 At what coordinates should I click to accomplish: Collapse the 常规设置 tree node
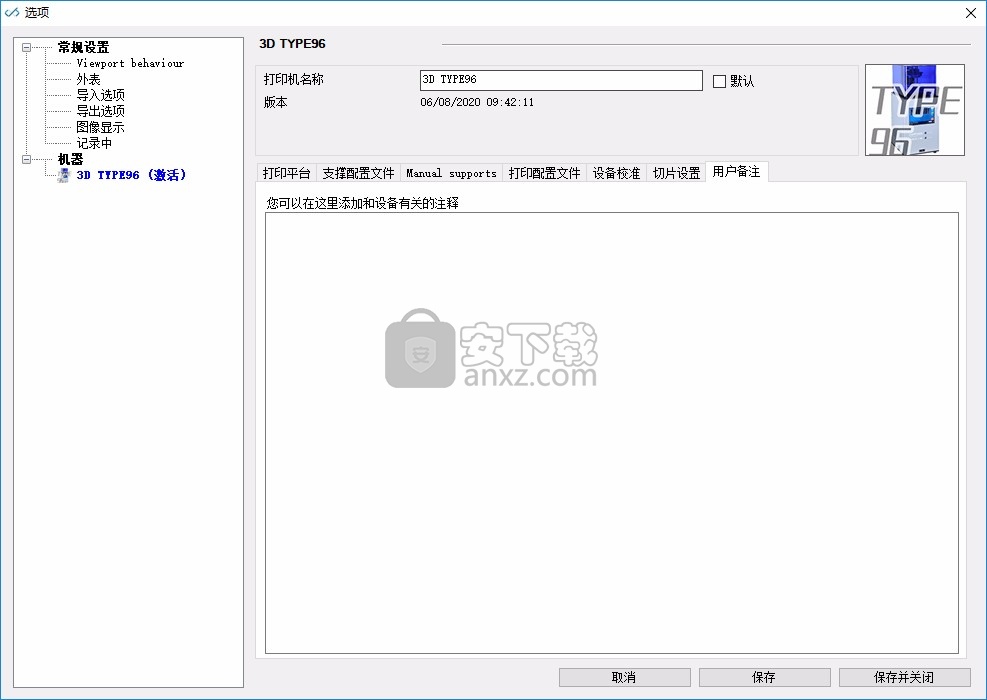coord(26,47)
